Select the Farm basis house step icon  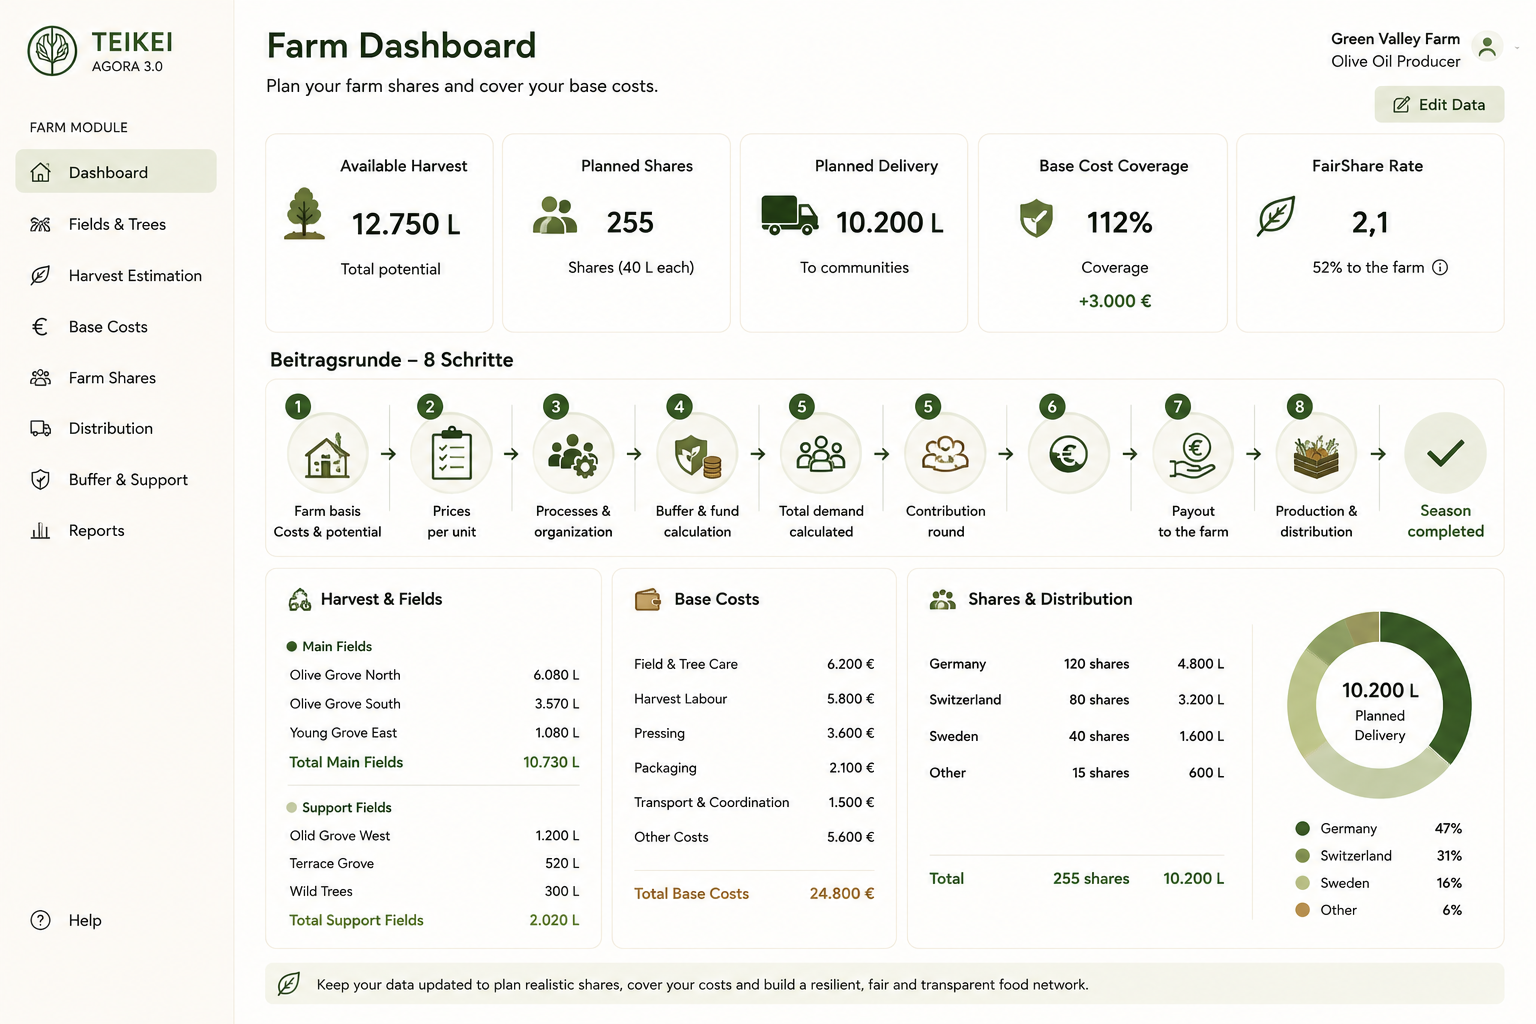(328, 454)
